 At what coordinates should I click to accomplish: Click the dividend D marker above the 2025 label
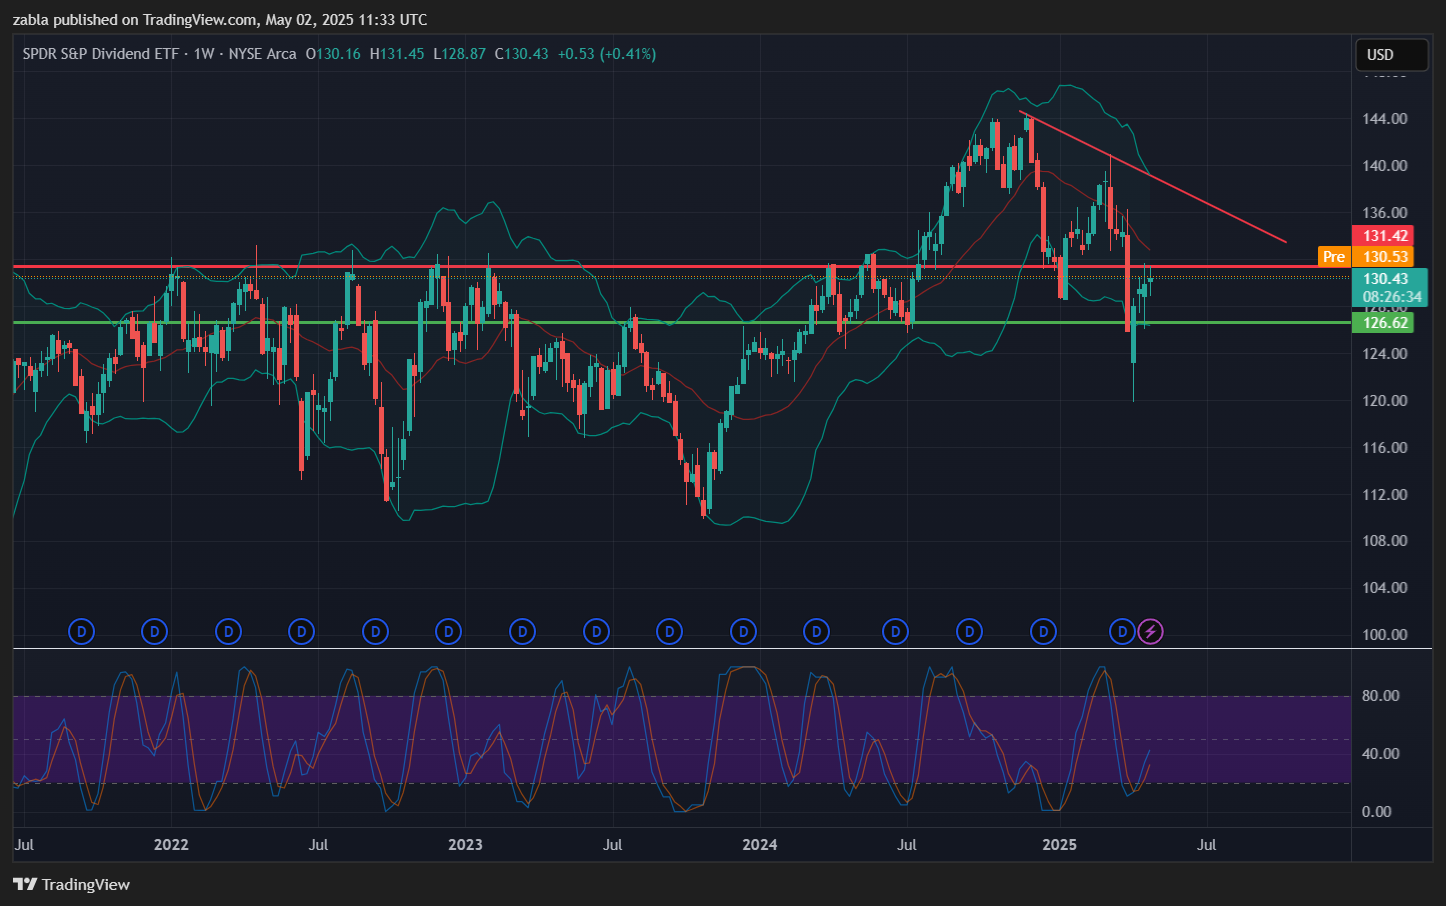1043,631
